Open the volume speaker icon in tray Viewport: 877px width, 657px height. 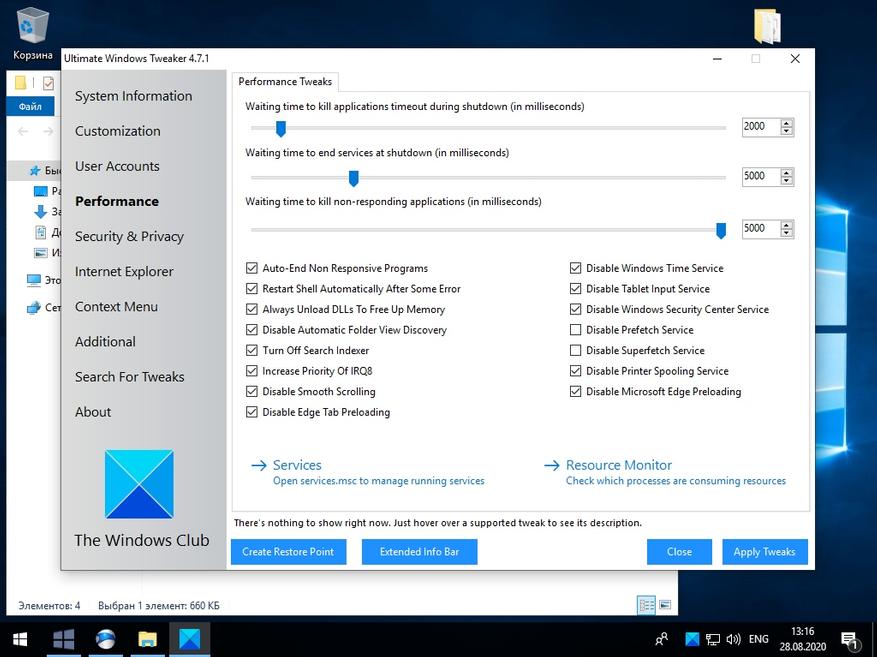coord(733,639)
